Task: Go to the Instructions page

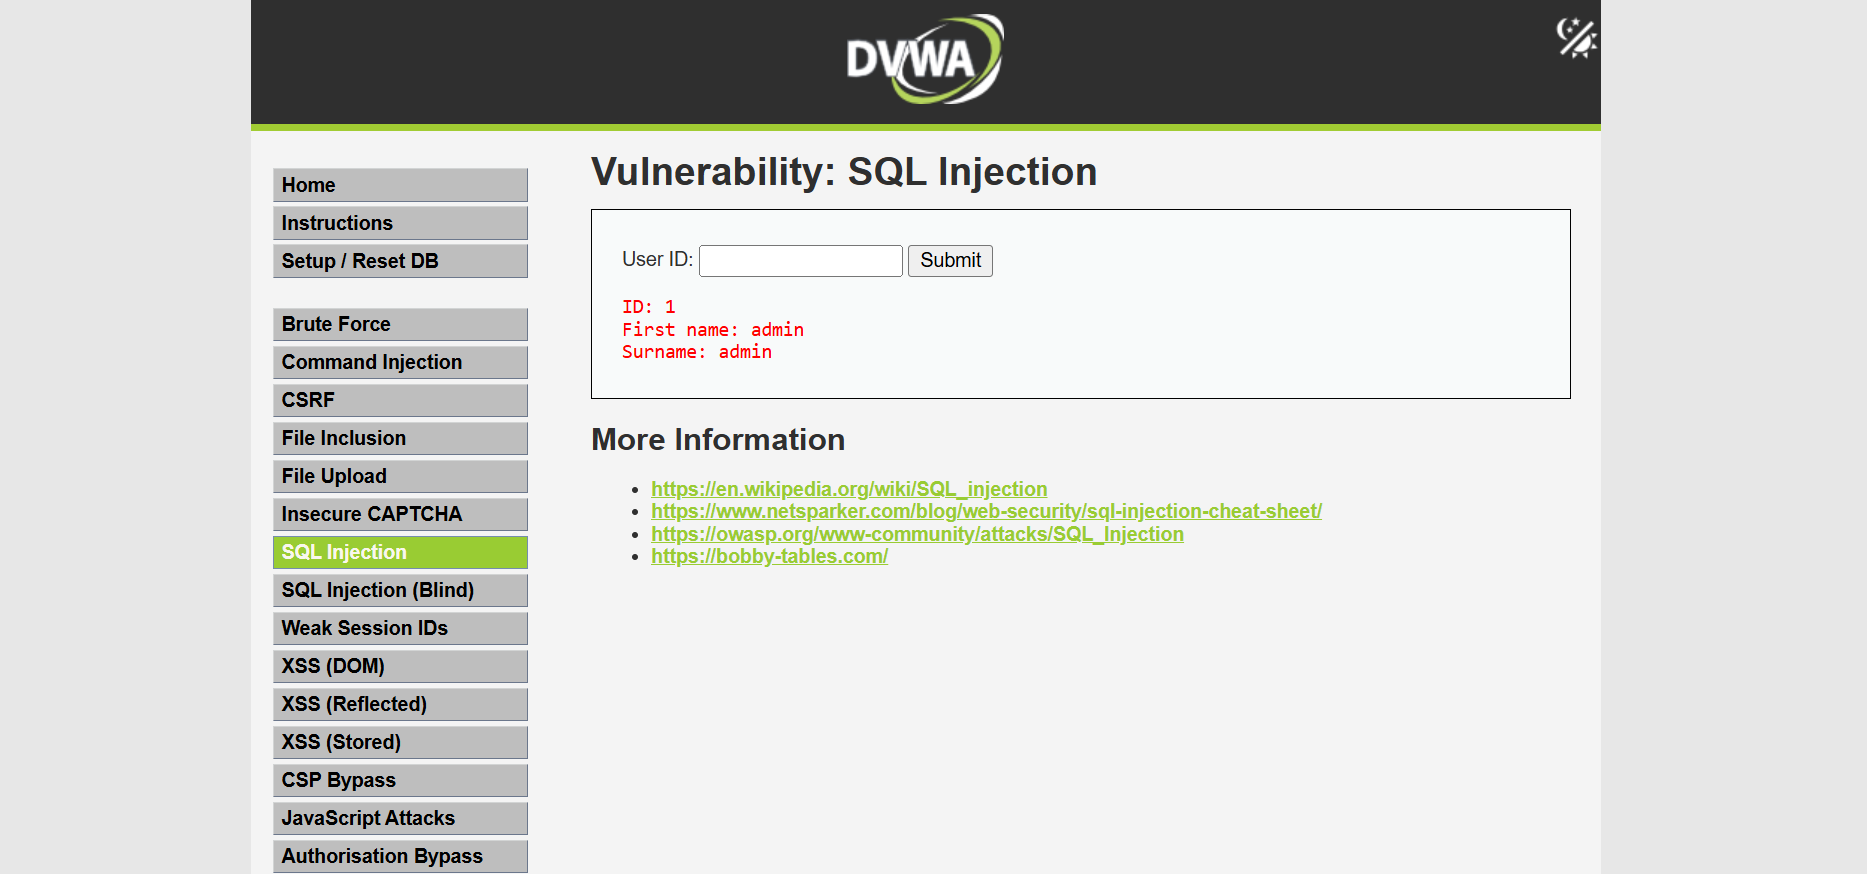Action: (400, 223)
